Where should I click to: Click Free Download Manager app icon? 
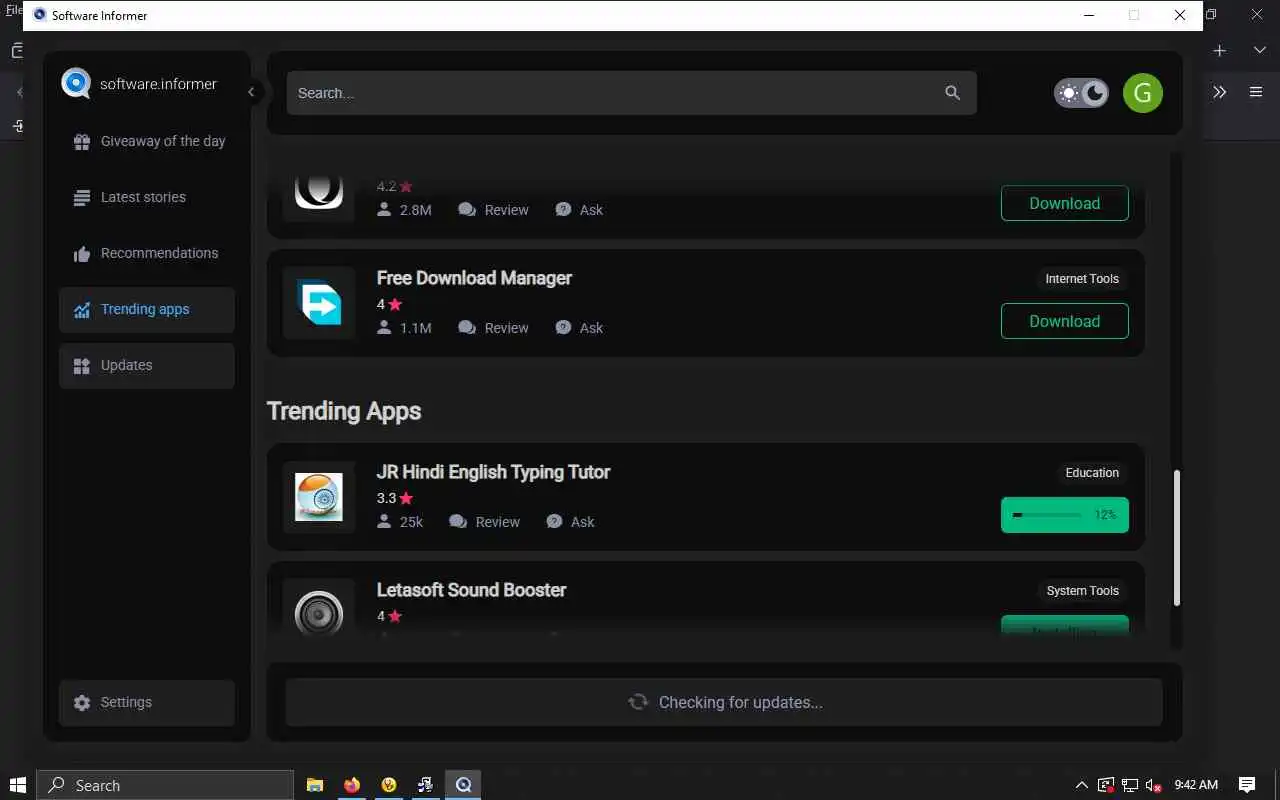tap(319, 302)
